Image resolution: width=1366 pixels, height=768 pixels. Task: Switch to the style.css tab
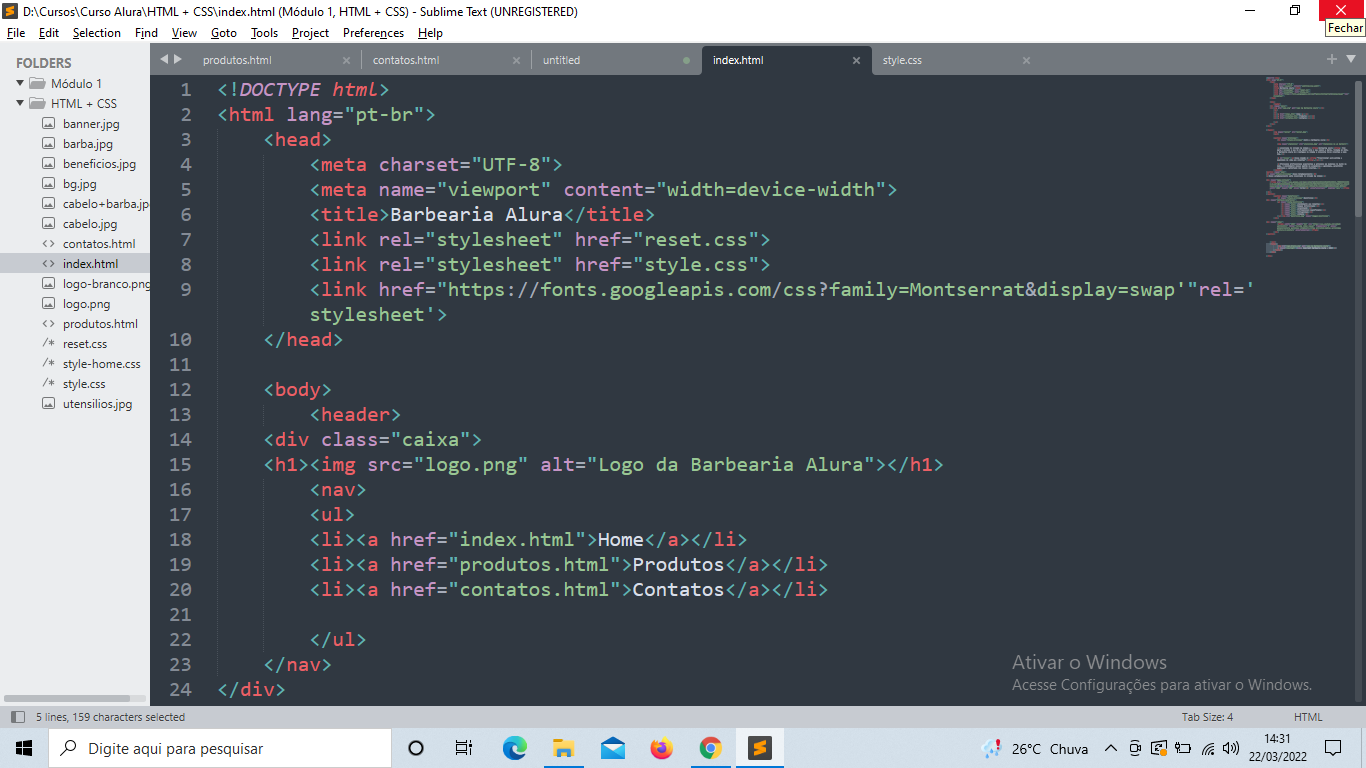[902, 60]
